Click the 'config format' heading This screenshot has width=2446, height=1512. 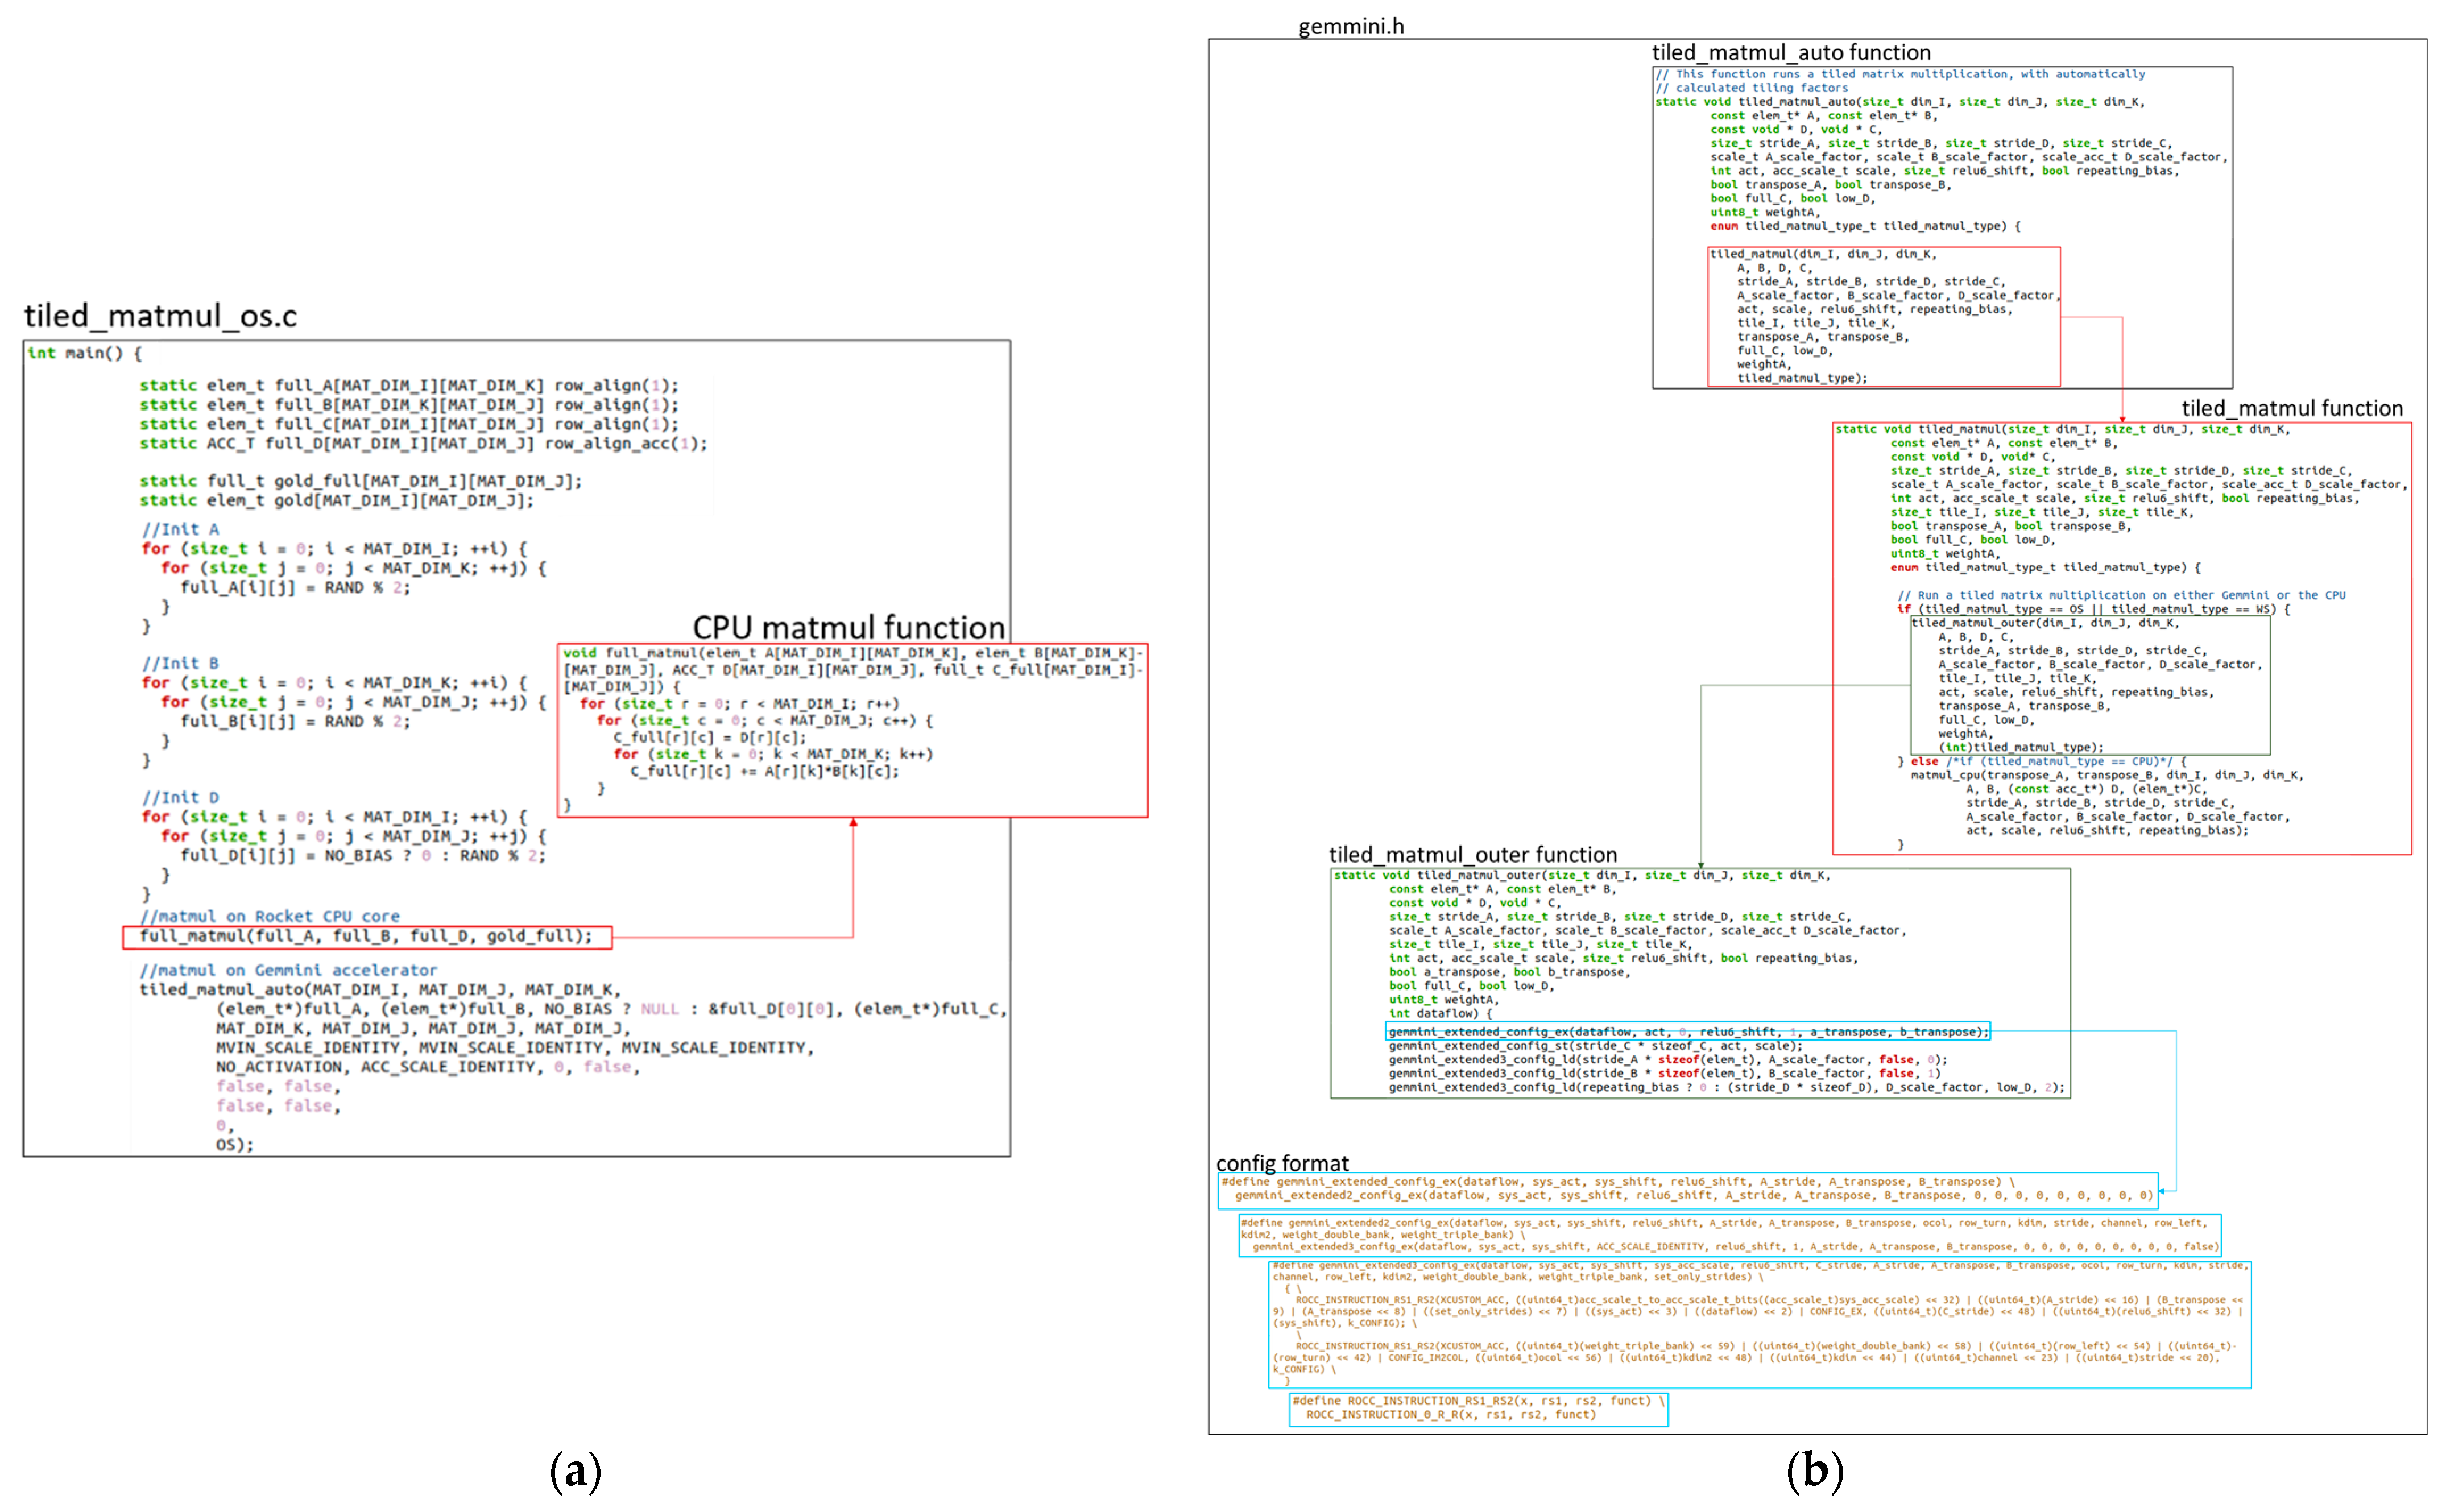coord(1282,1162)
